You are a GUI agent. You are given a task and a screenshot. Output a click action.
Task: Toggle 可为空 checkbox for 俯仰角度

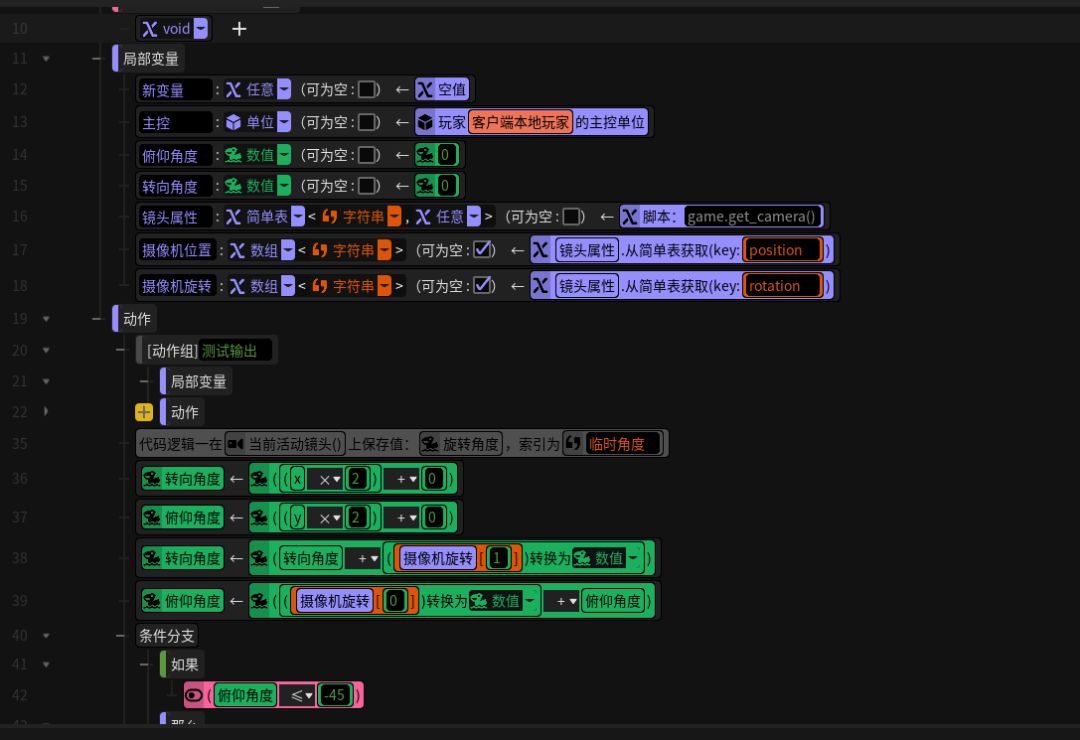[368, 155]
